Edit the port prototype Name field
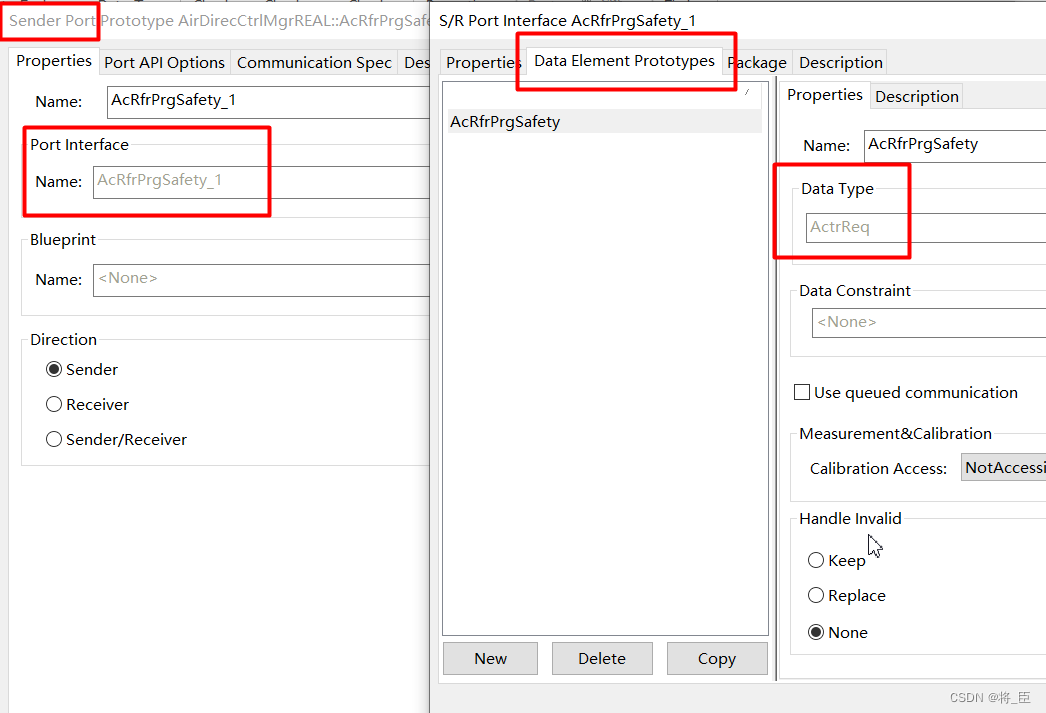1046x713 pixels. click(268, 102)
